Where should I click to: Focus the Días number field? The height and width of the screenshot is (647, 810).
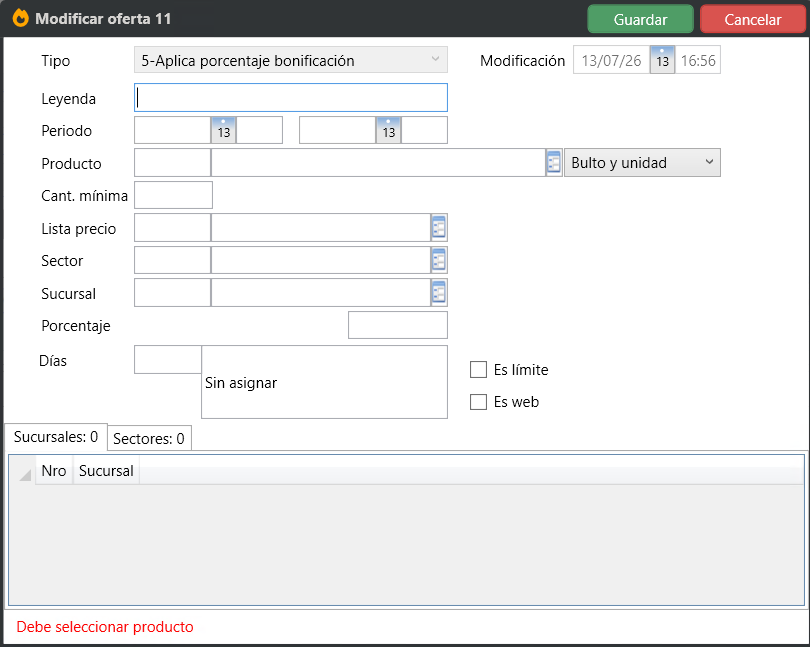[168, 360]
